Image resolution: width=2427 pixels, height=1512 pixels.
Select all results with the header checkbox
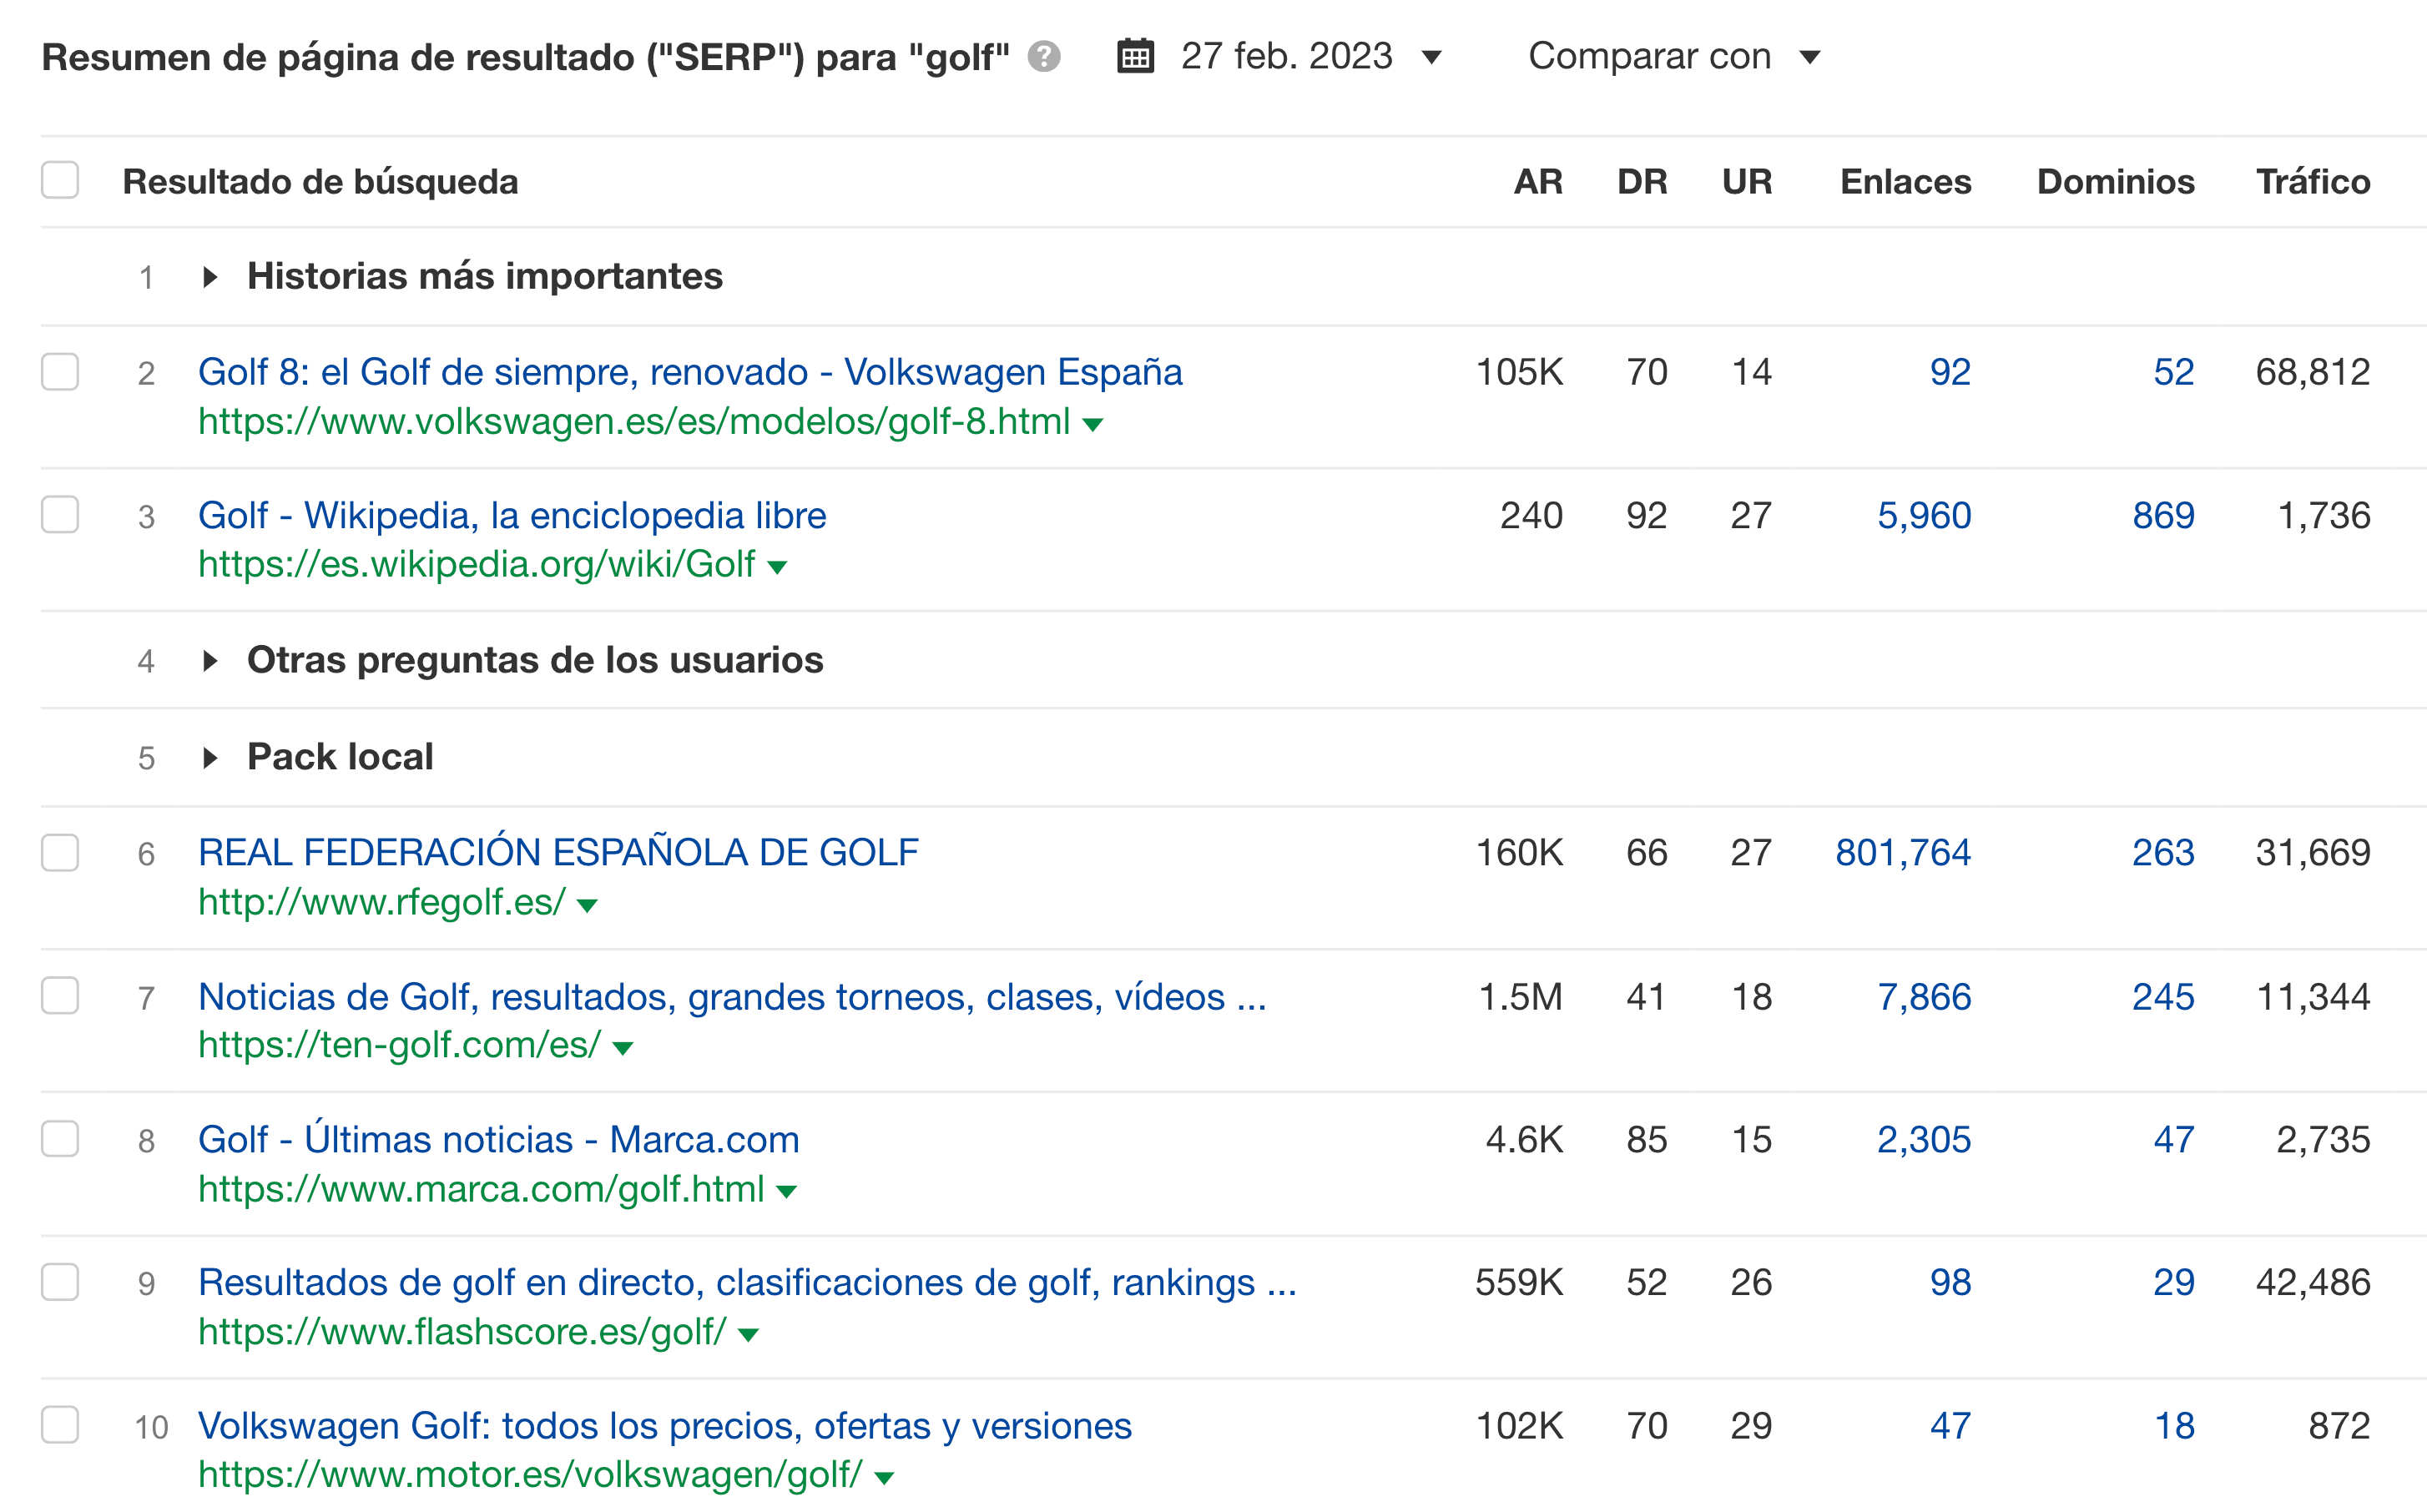[x=59, y=180]
